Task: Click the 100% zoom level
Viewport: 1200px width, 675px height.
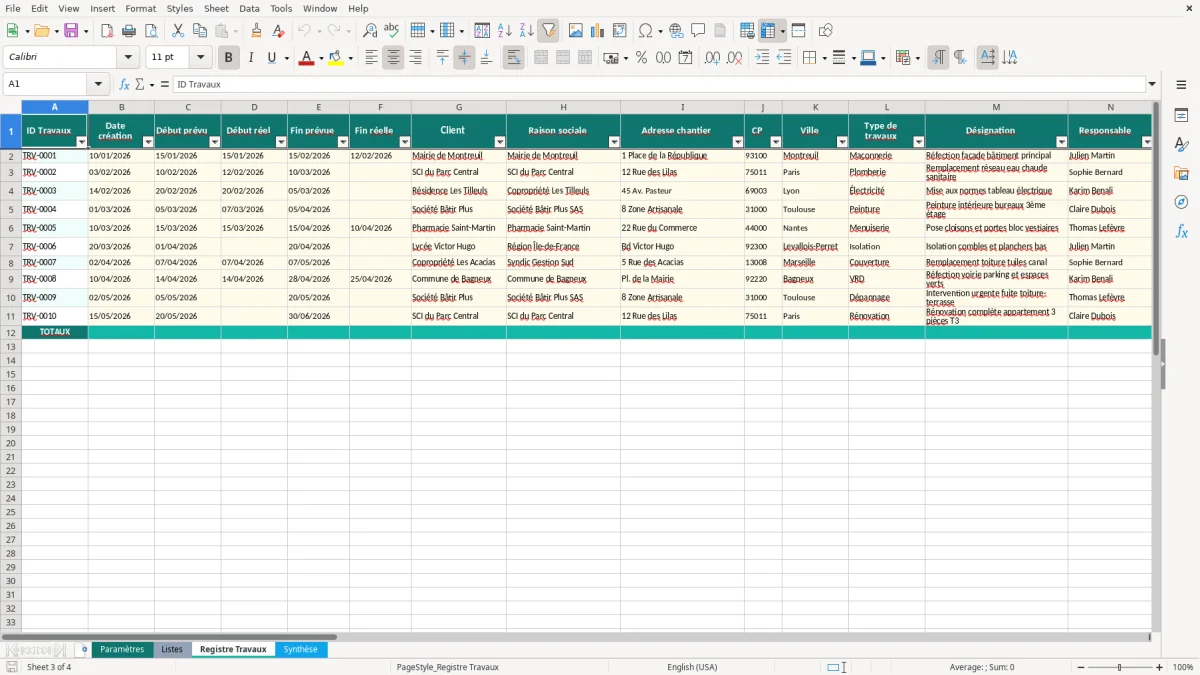Action: coord(1183,667)
